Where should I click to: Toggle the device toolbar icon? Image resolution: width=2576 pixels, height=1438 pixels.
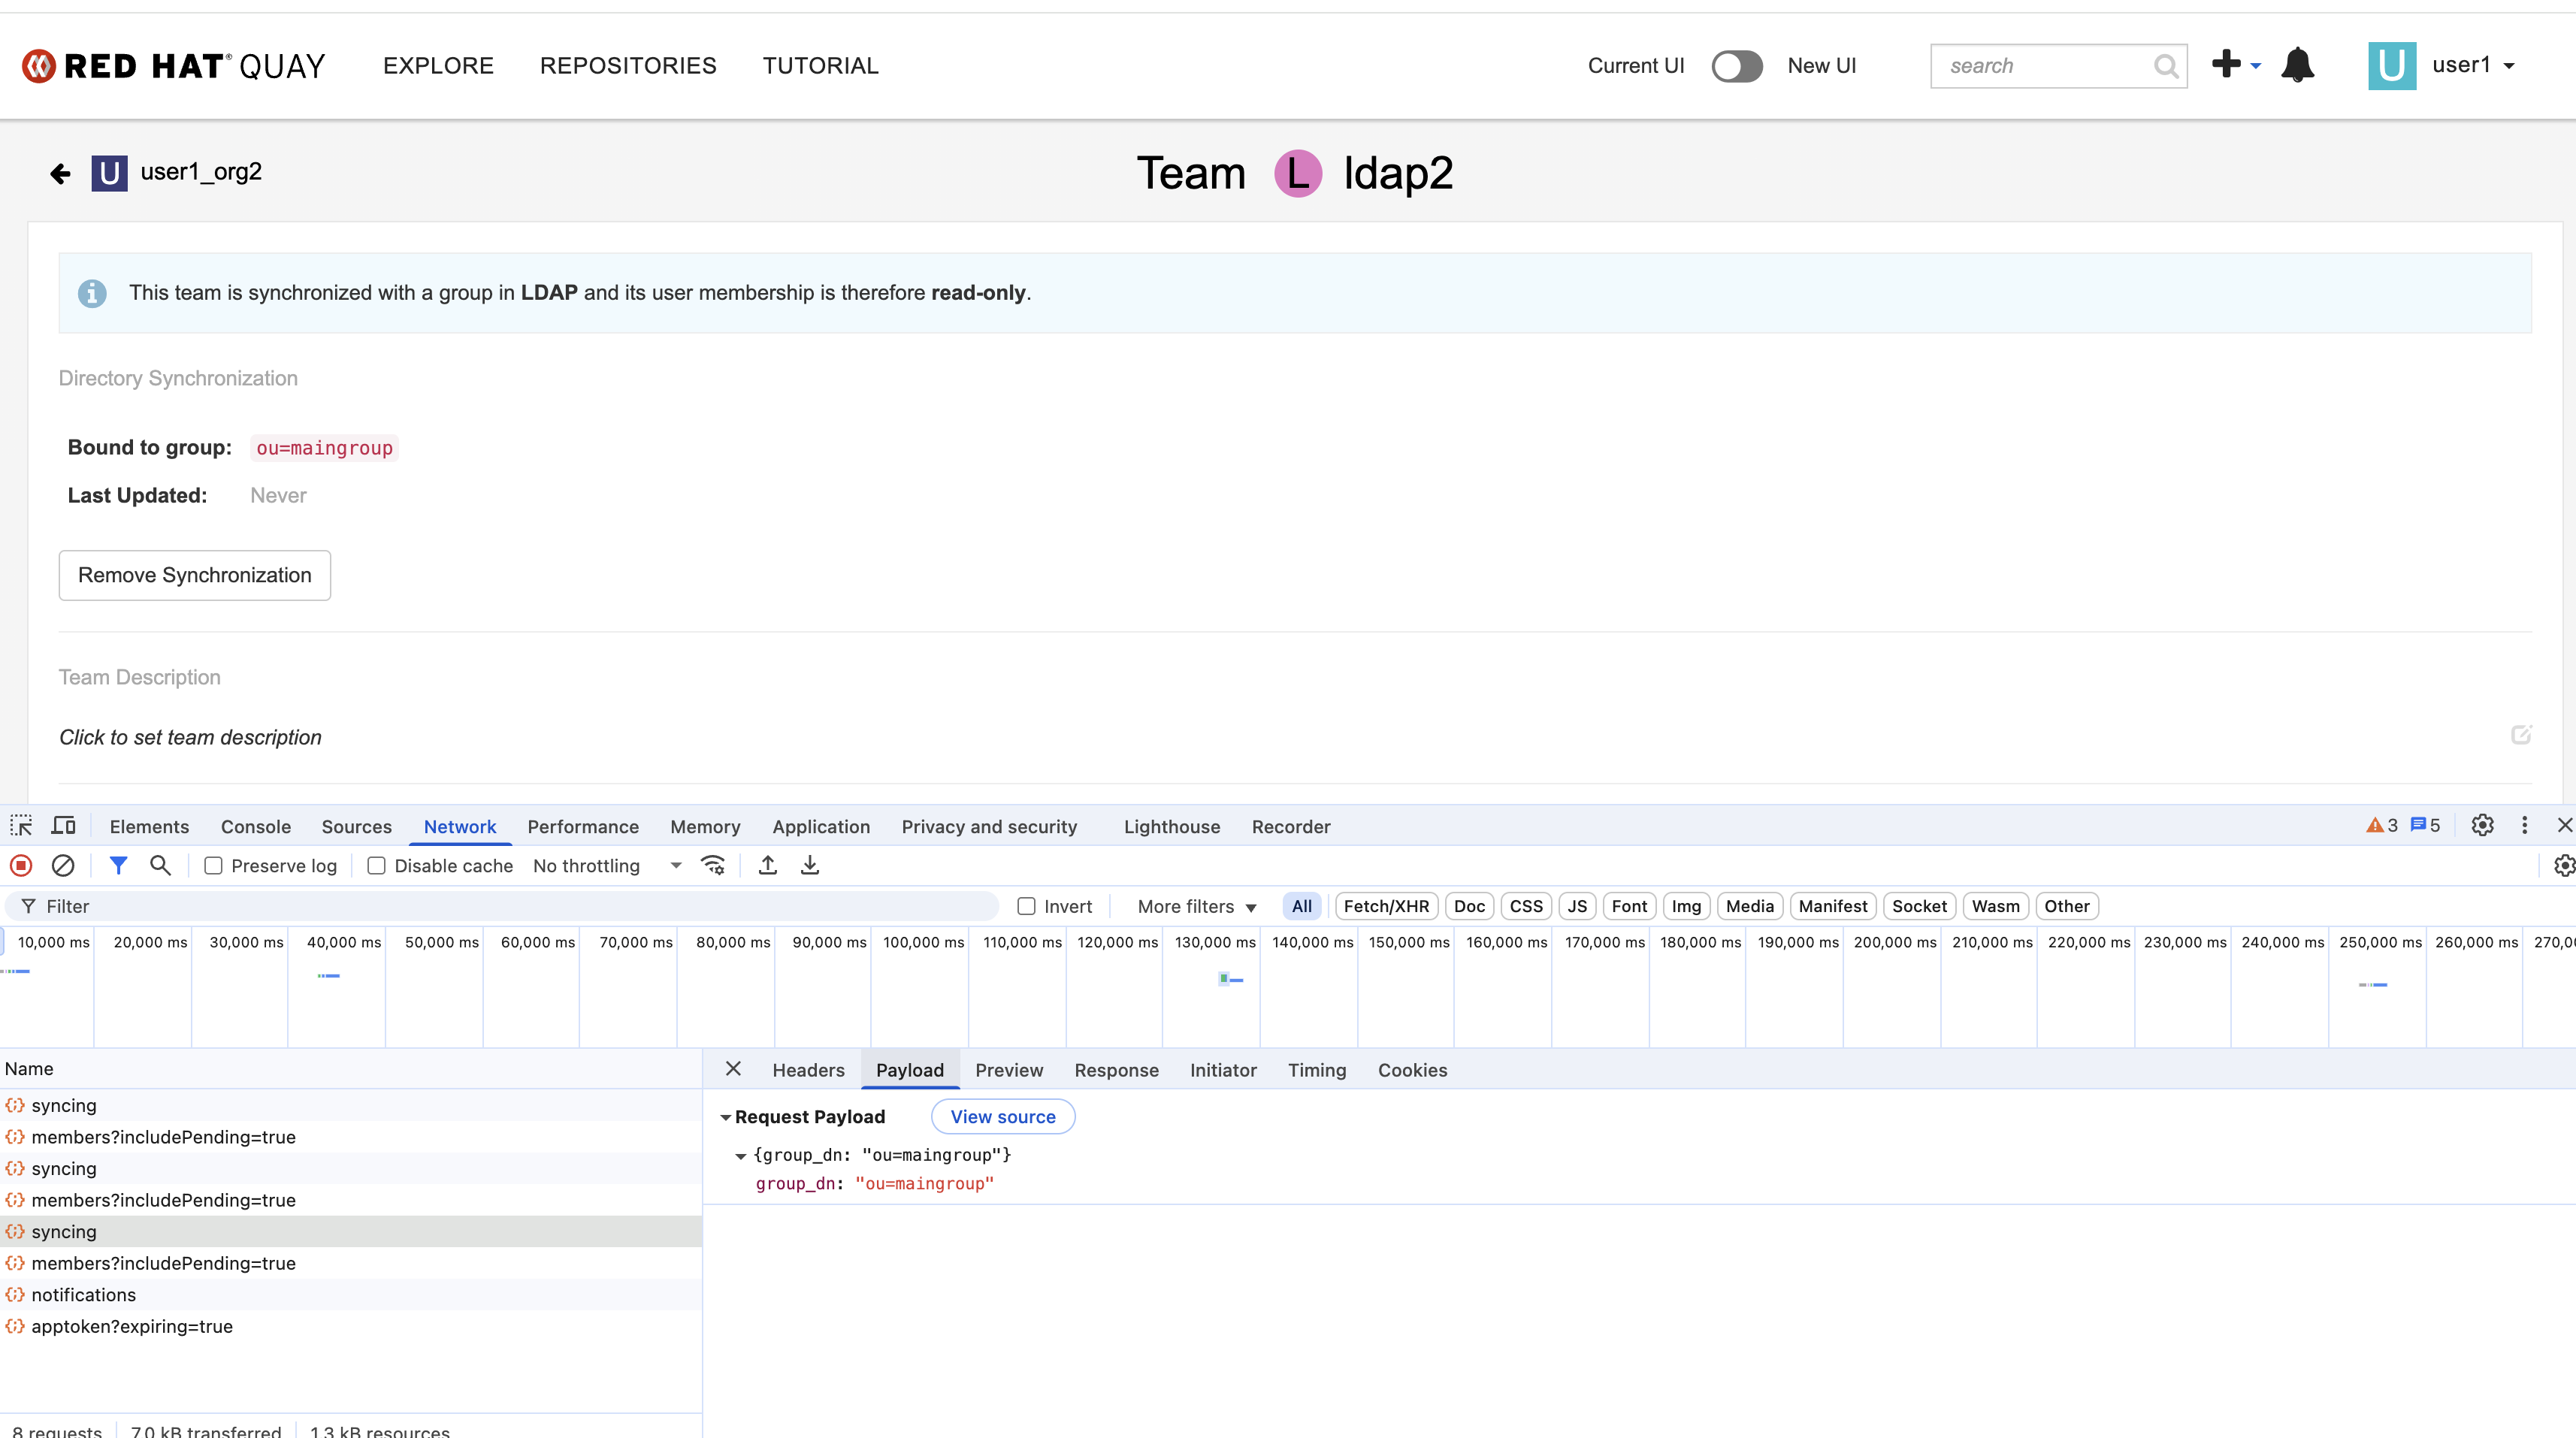point(63,826)
